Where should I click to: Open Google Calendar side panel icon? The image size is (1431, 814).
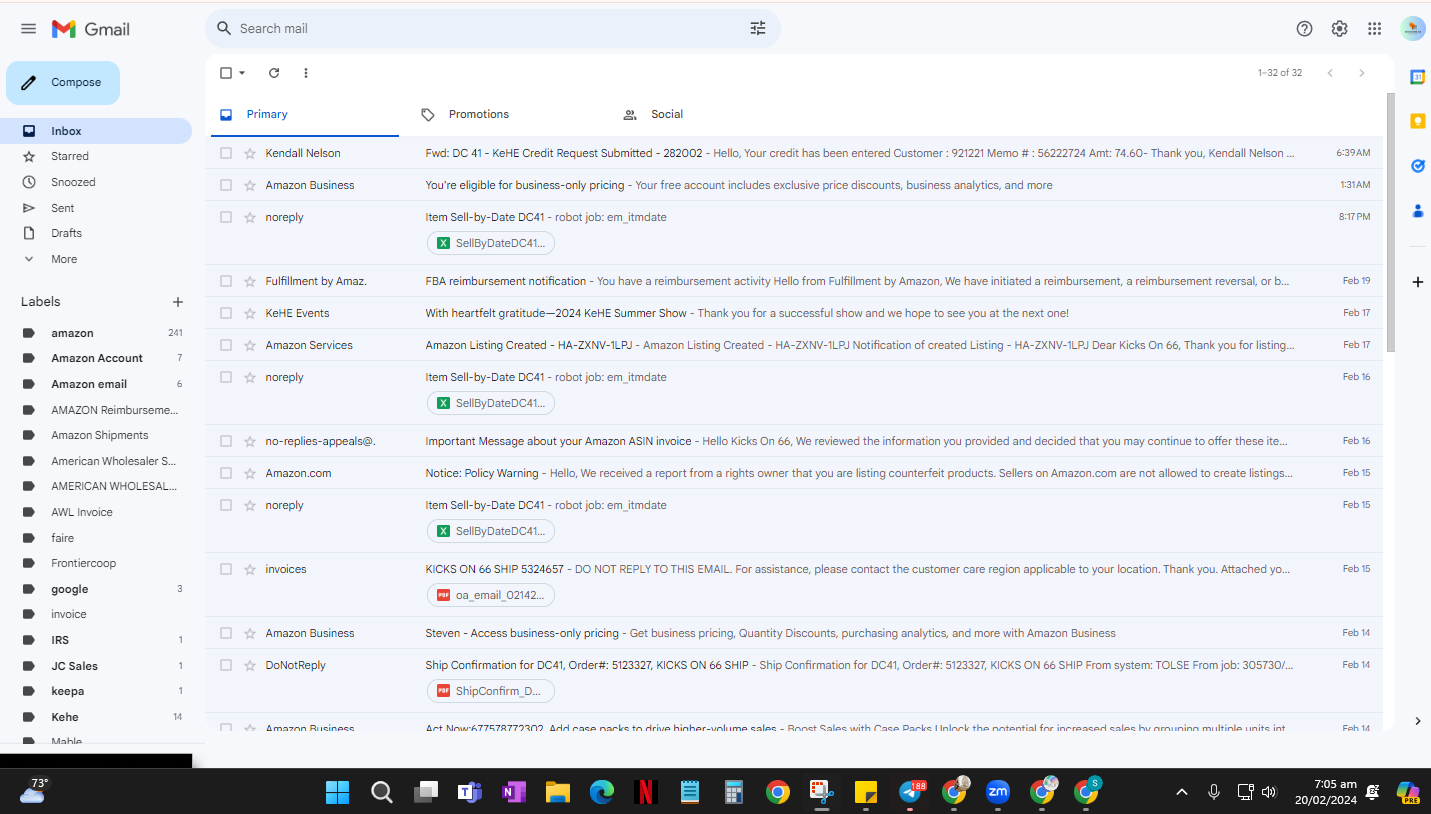pos(1417,77)
